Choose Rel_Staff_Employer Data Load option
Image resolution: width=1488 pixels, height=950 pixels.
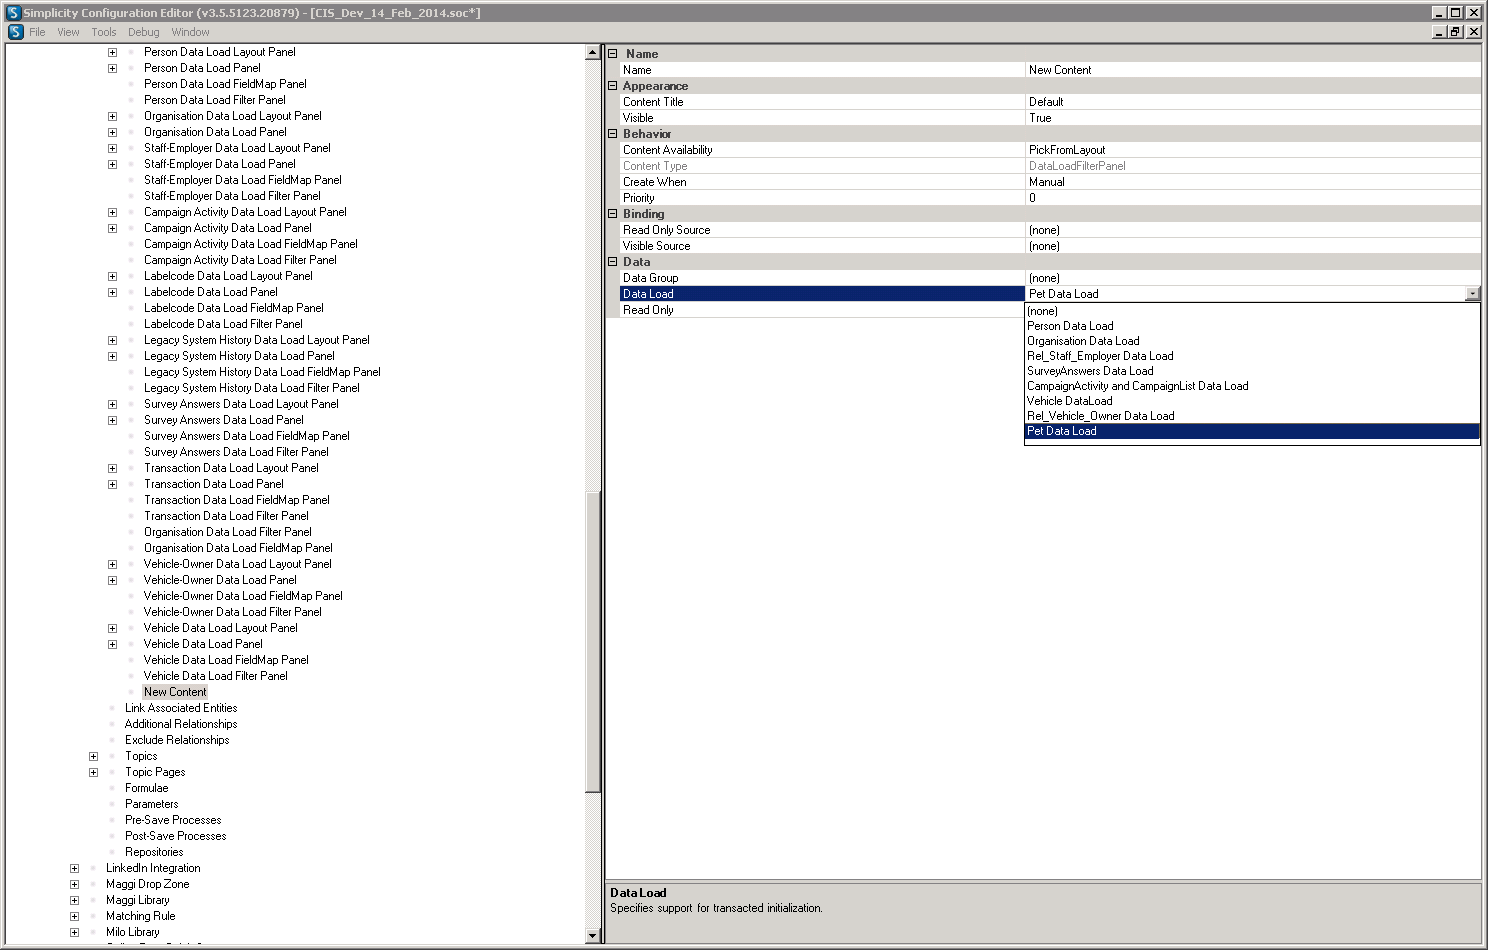pos(1252,356)
